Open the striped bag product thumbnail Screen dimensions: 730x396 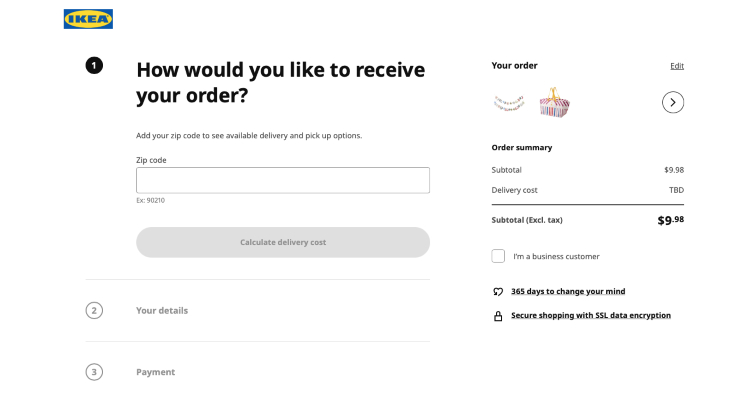coord(554,102)
